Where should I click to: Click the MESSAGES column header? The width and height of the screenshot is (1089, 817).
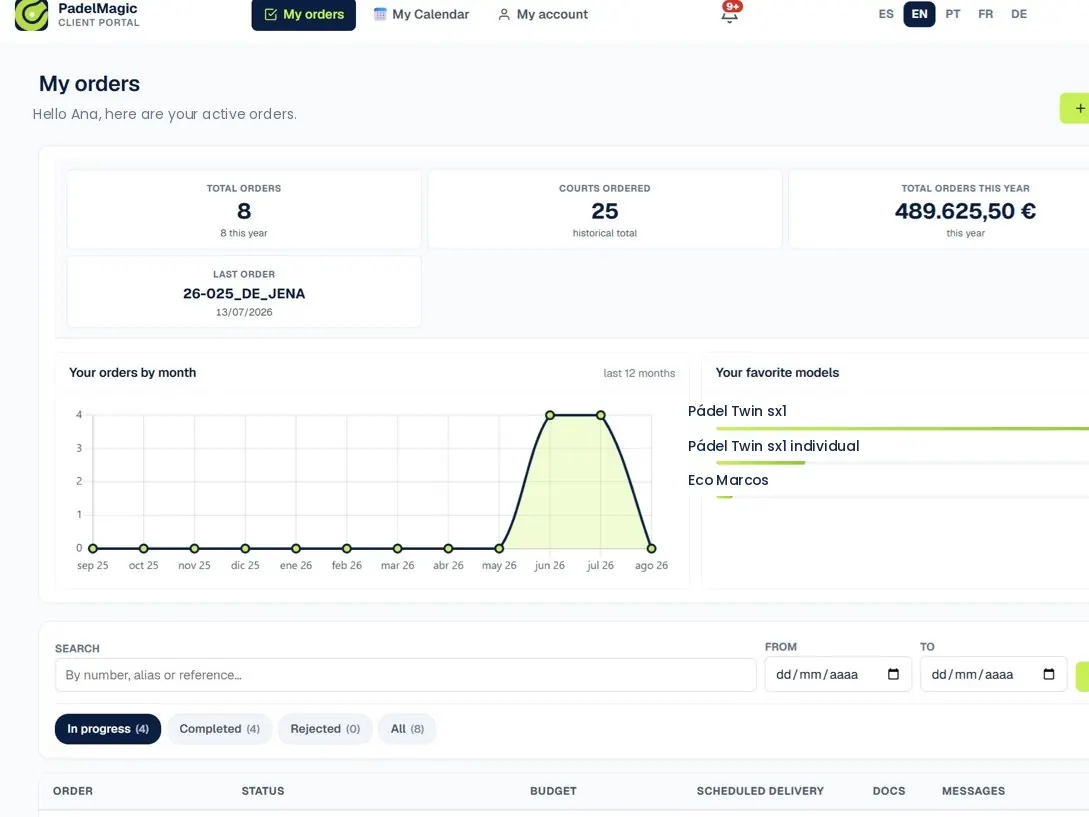coord(973,791)
